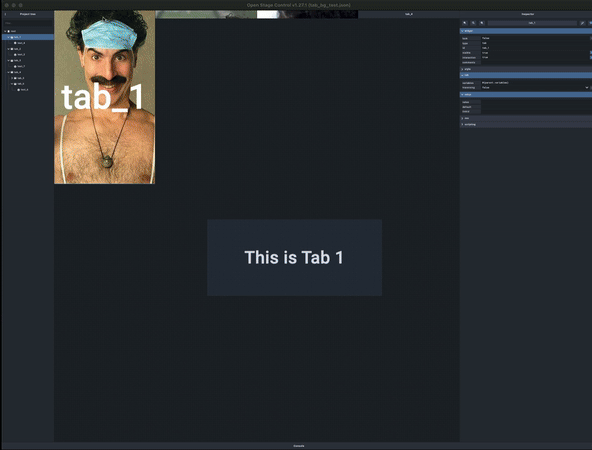
Task: Collapse tab_2 node arrow in project tree
Action: click(x=8, y=49)
